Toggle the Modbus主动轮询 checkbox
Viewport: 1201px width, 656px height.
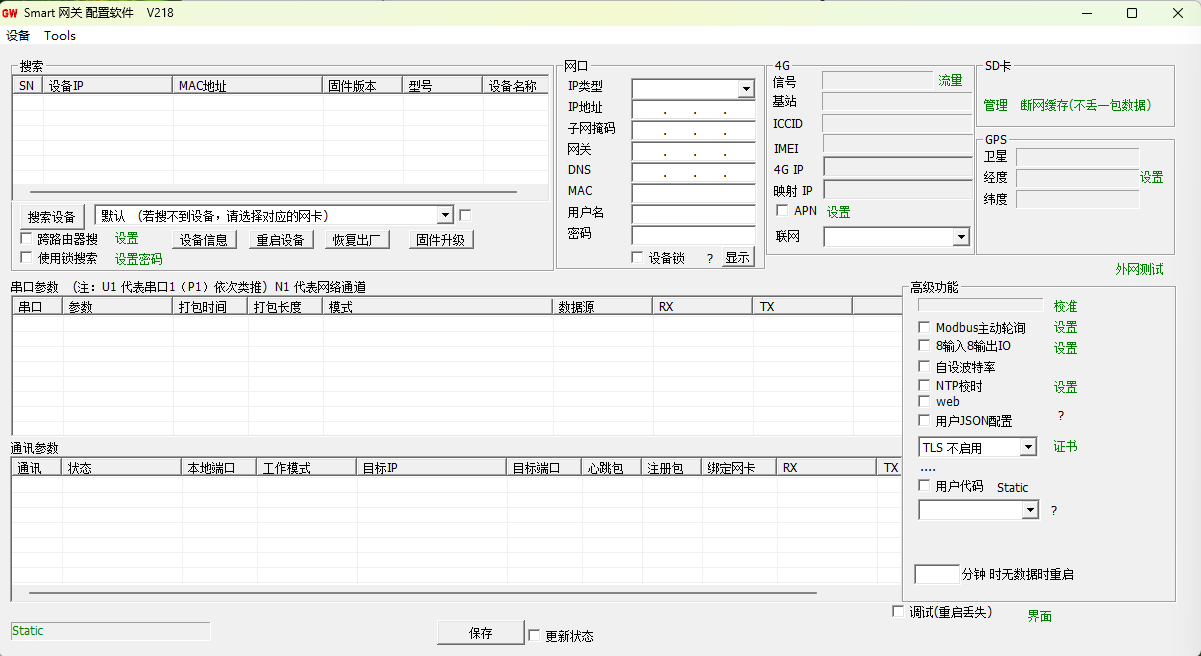(924, 328)
